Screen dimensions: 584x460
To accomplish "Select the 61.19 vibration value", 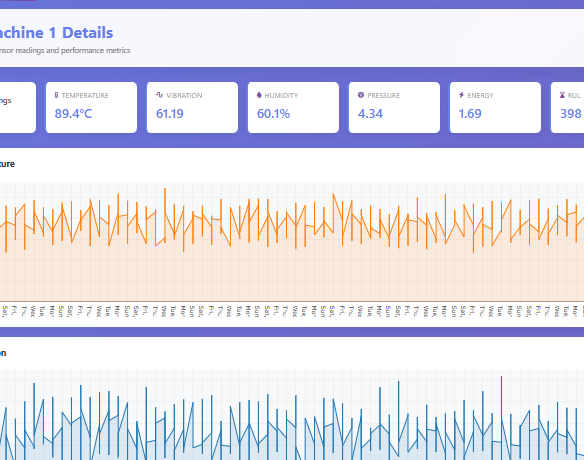I will 169,114.
